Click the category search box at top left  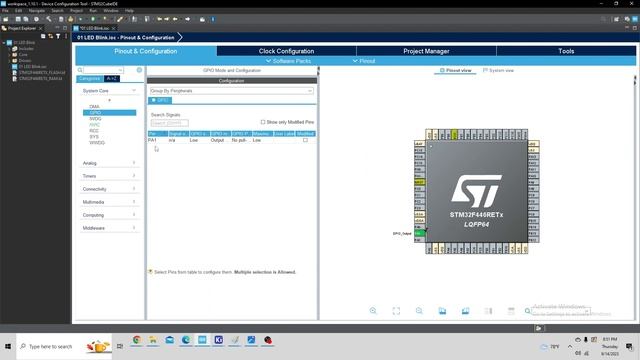tap(103, 70)
